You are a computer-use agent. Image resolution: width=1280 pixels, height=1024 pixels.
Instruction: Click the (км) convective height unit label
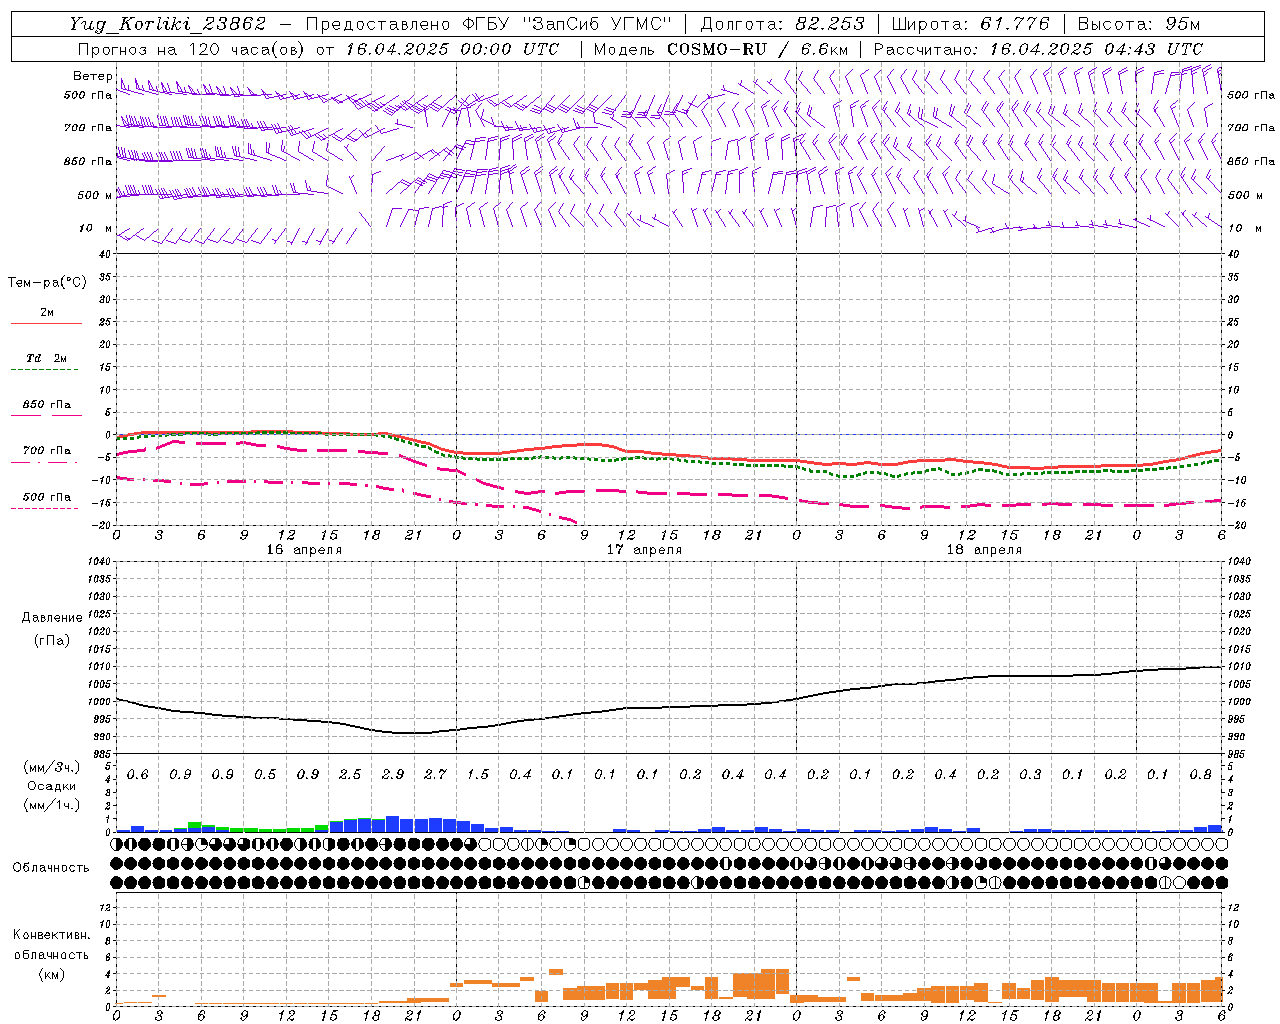[x=51, y=974]
